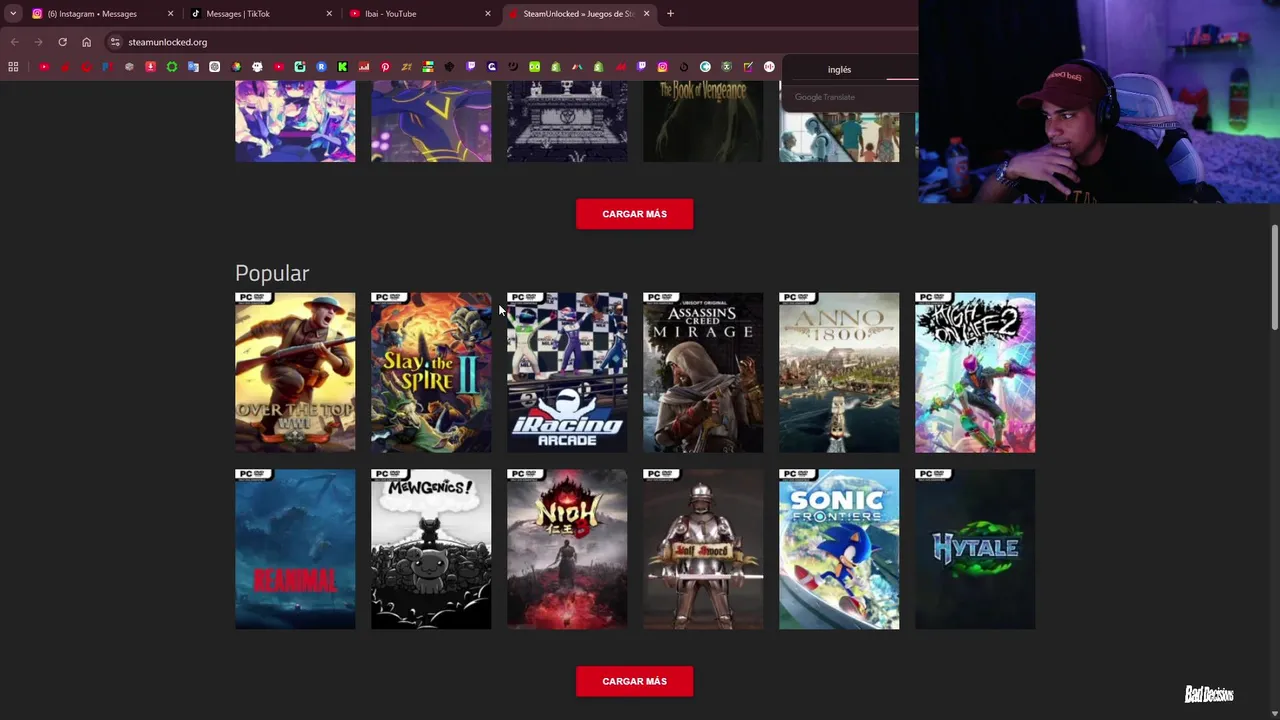Go to the browser home page
The width and height of the screenshot is (1280, 720).
click(86, 42)
